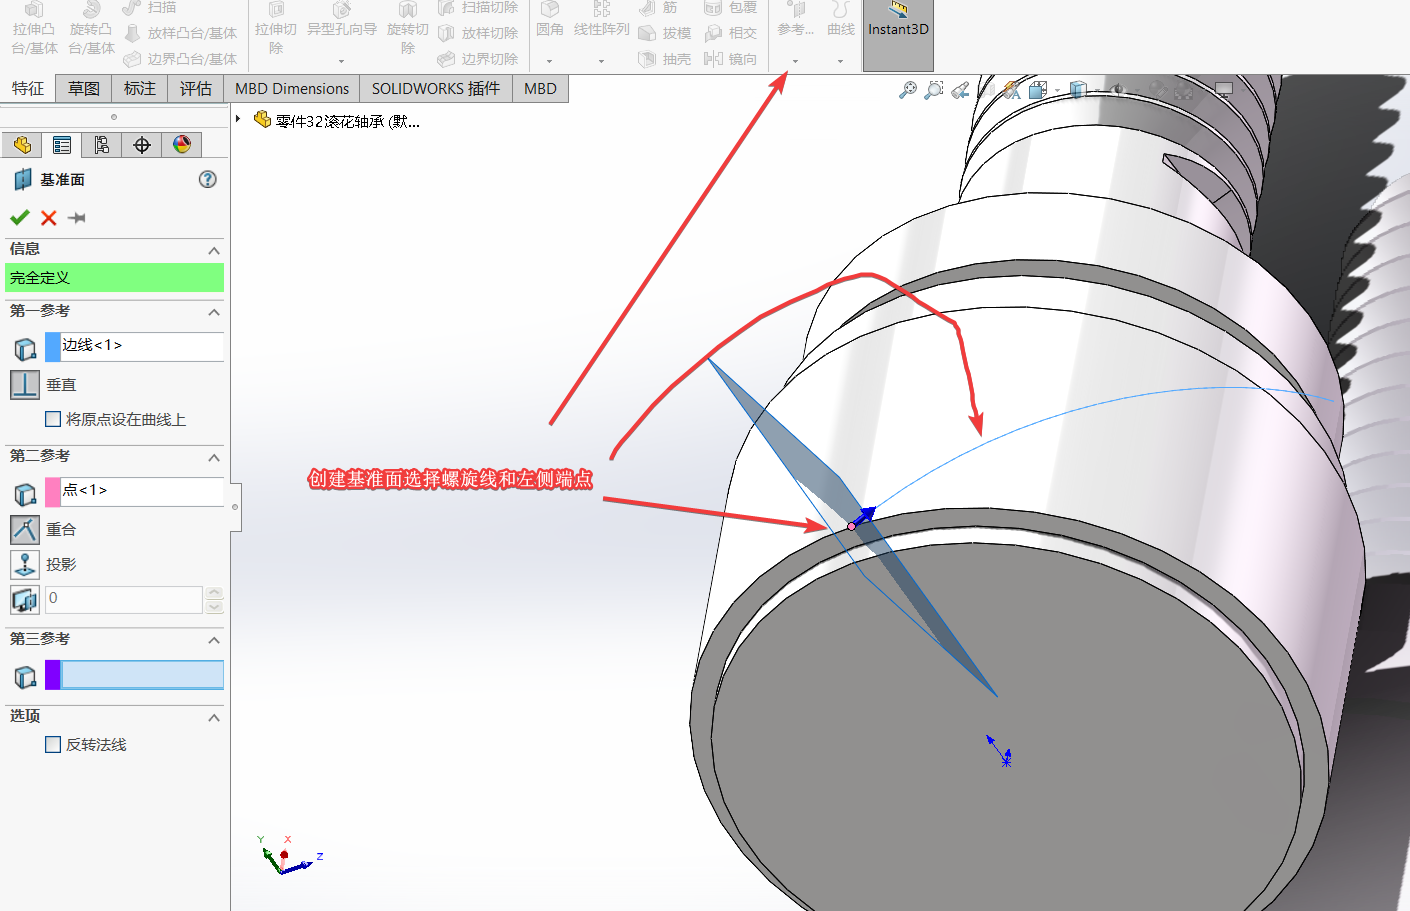Click the offset distance icon in 第二参考

25,600
